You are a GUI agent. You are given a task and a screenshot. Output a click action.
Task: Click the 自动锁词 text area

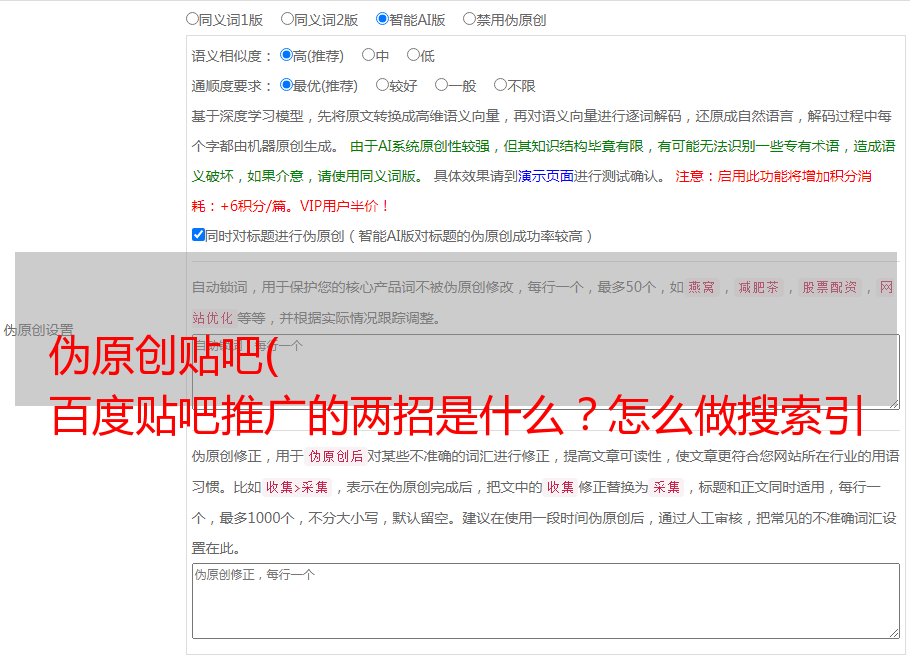pos(546,372)
